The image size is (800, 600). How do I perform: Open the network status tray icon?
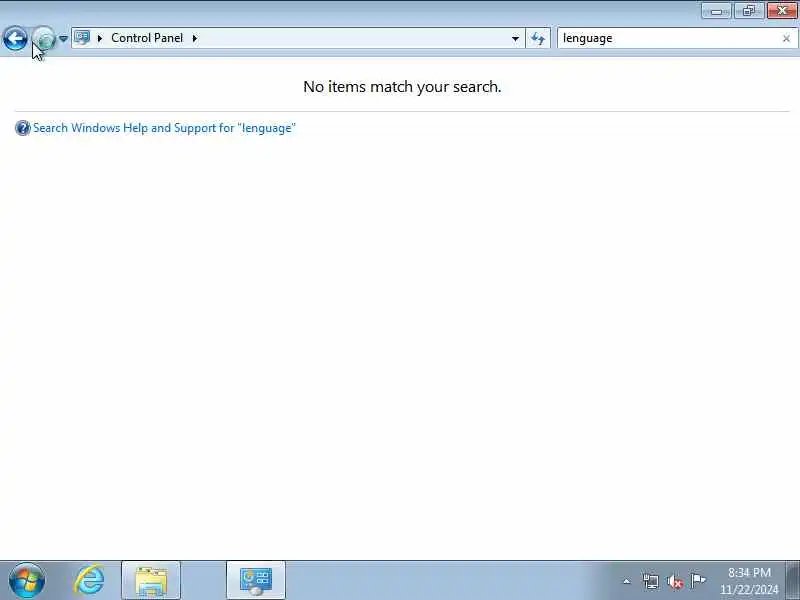tap(651, 581)
